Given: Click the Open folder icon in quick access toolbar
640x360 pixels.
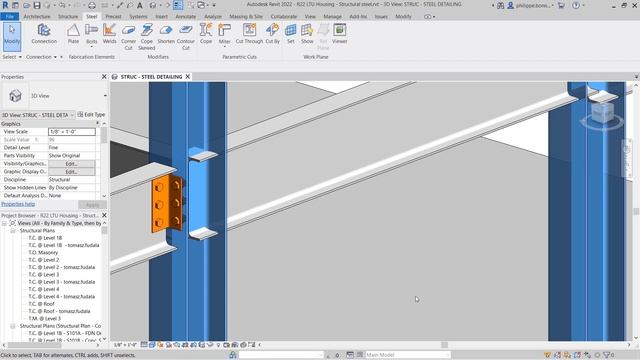Looking at the screenshot, I should coord(27,5).
